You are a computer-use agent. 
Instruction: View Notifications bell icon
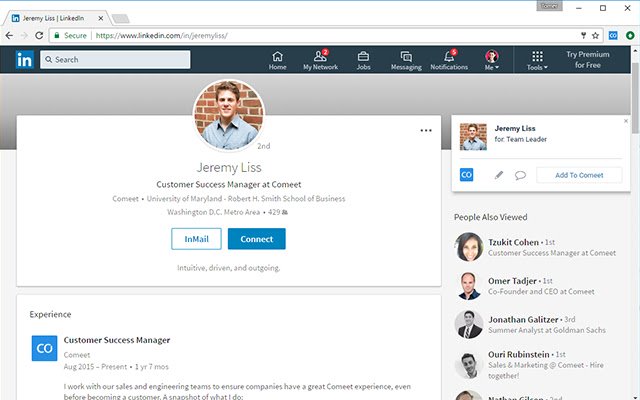[449, 59]
